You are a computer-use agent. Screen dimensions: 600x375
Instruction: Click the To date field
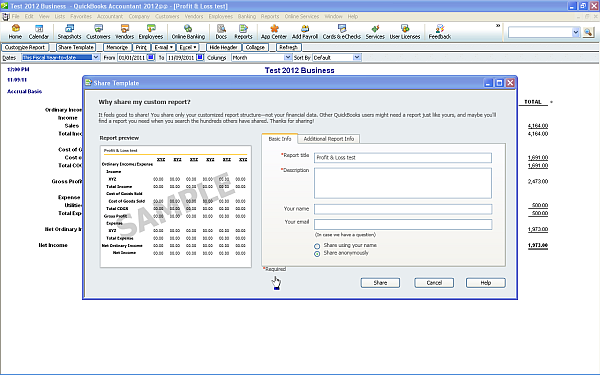[x=181, y=57]
